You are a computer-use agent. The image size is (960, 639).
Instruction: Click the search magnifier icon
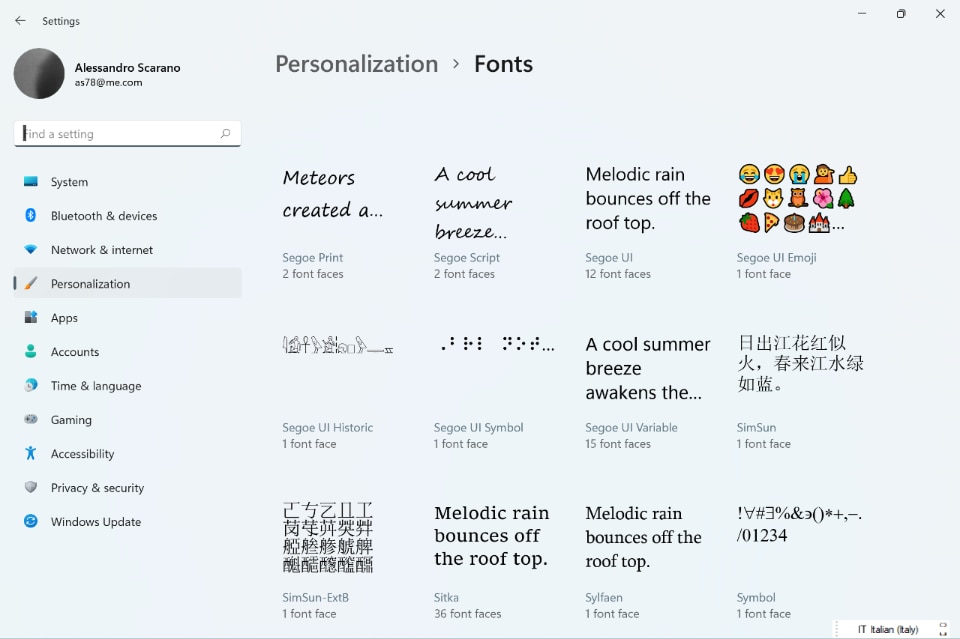pyautogui.click(x=225, y=134)
